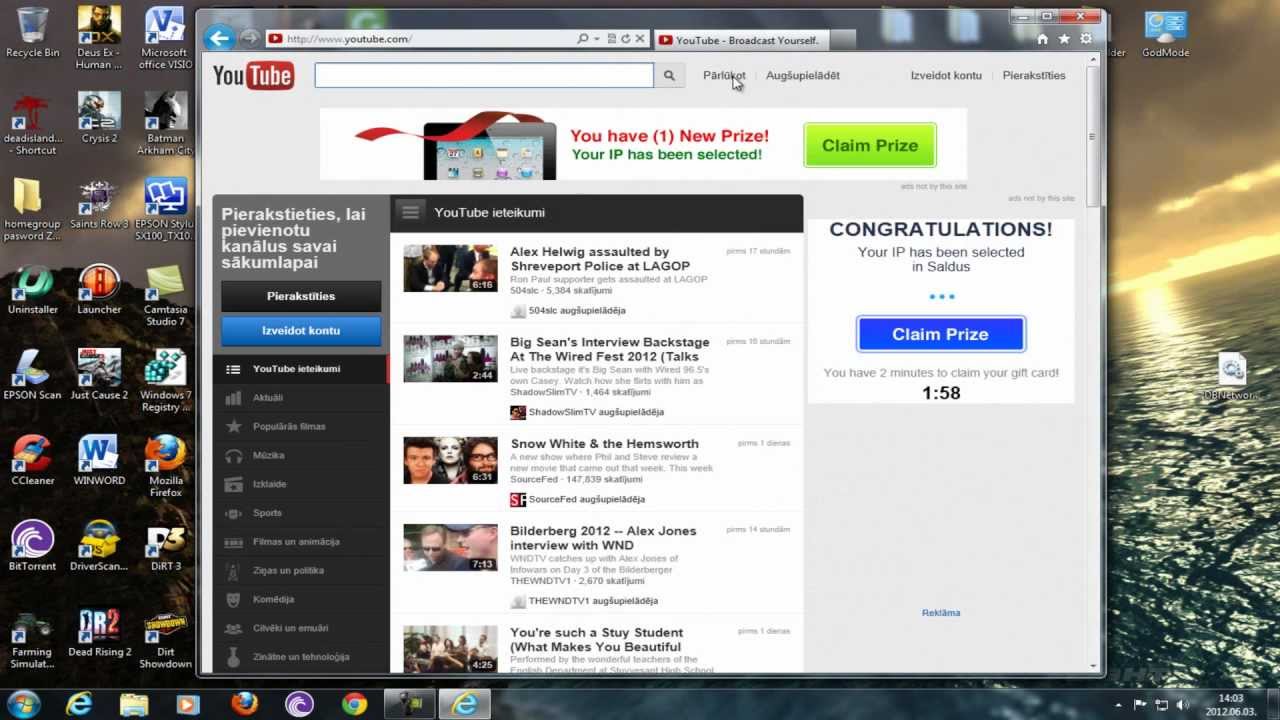Click the guide menu icon beside YouTube ieteikumi
This screenshot has height=720, width=1280.
coord(409,212)
